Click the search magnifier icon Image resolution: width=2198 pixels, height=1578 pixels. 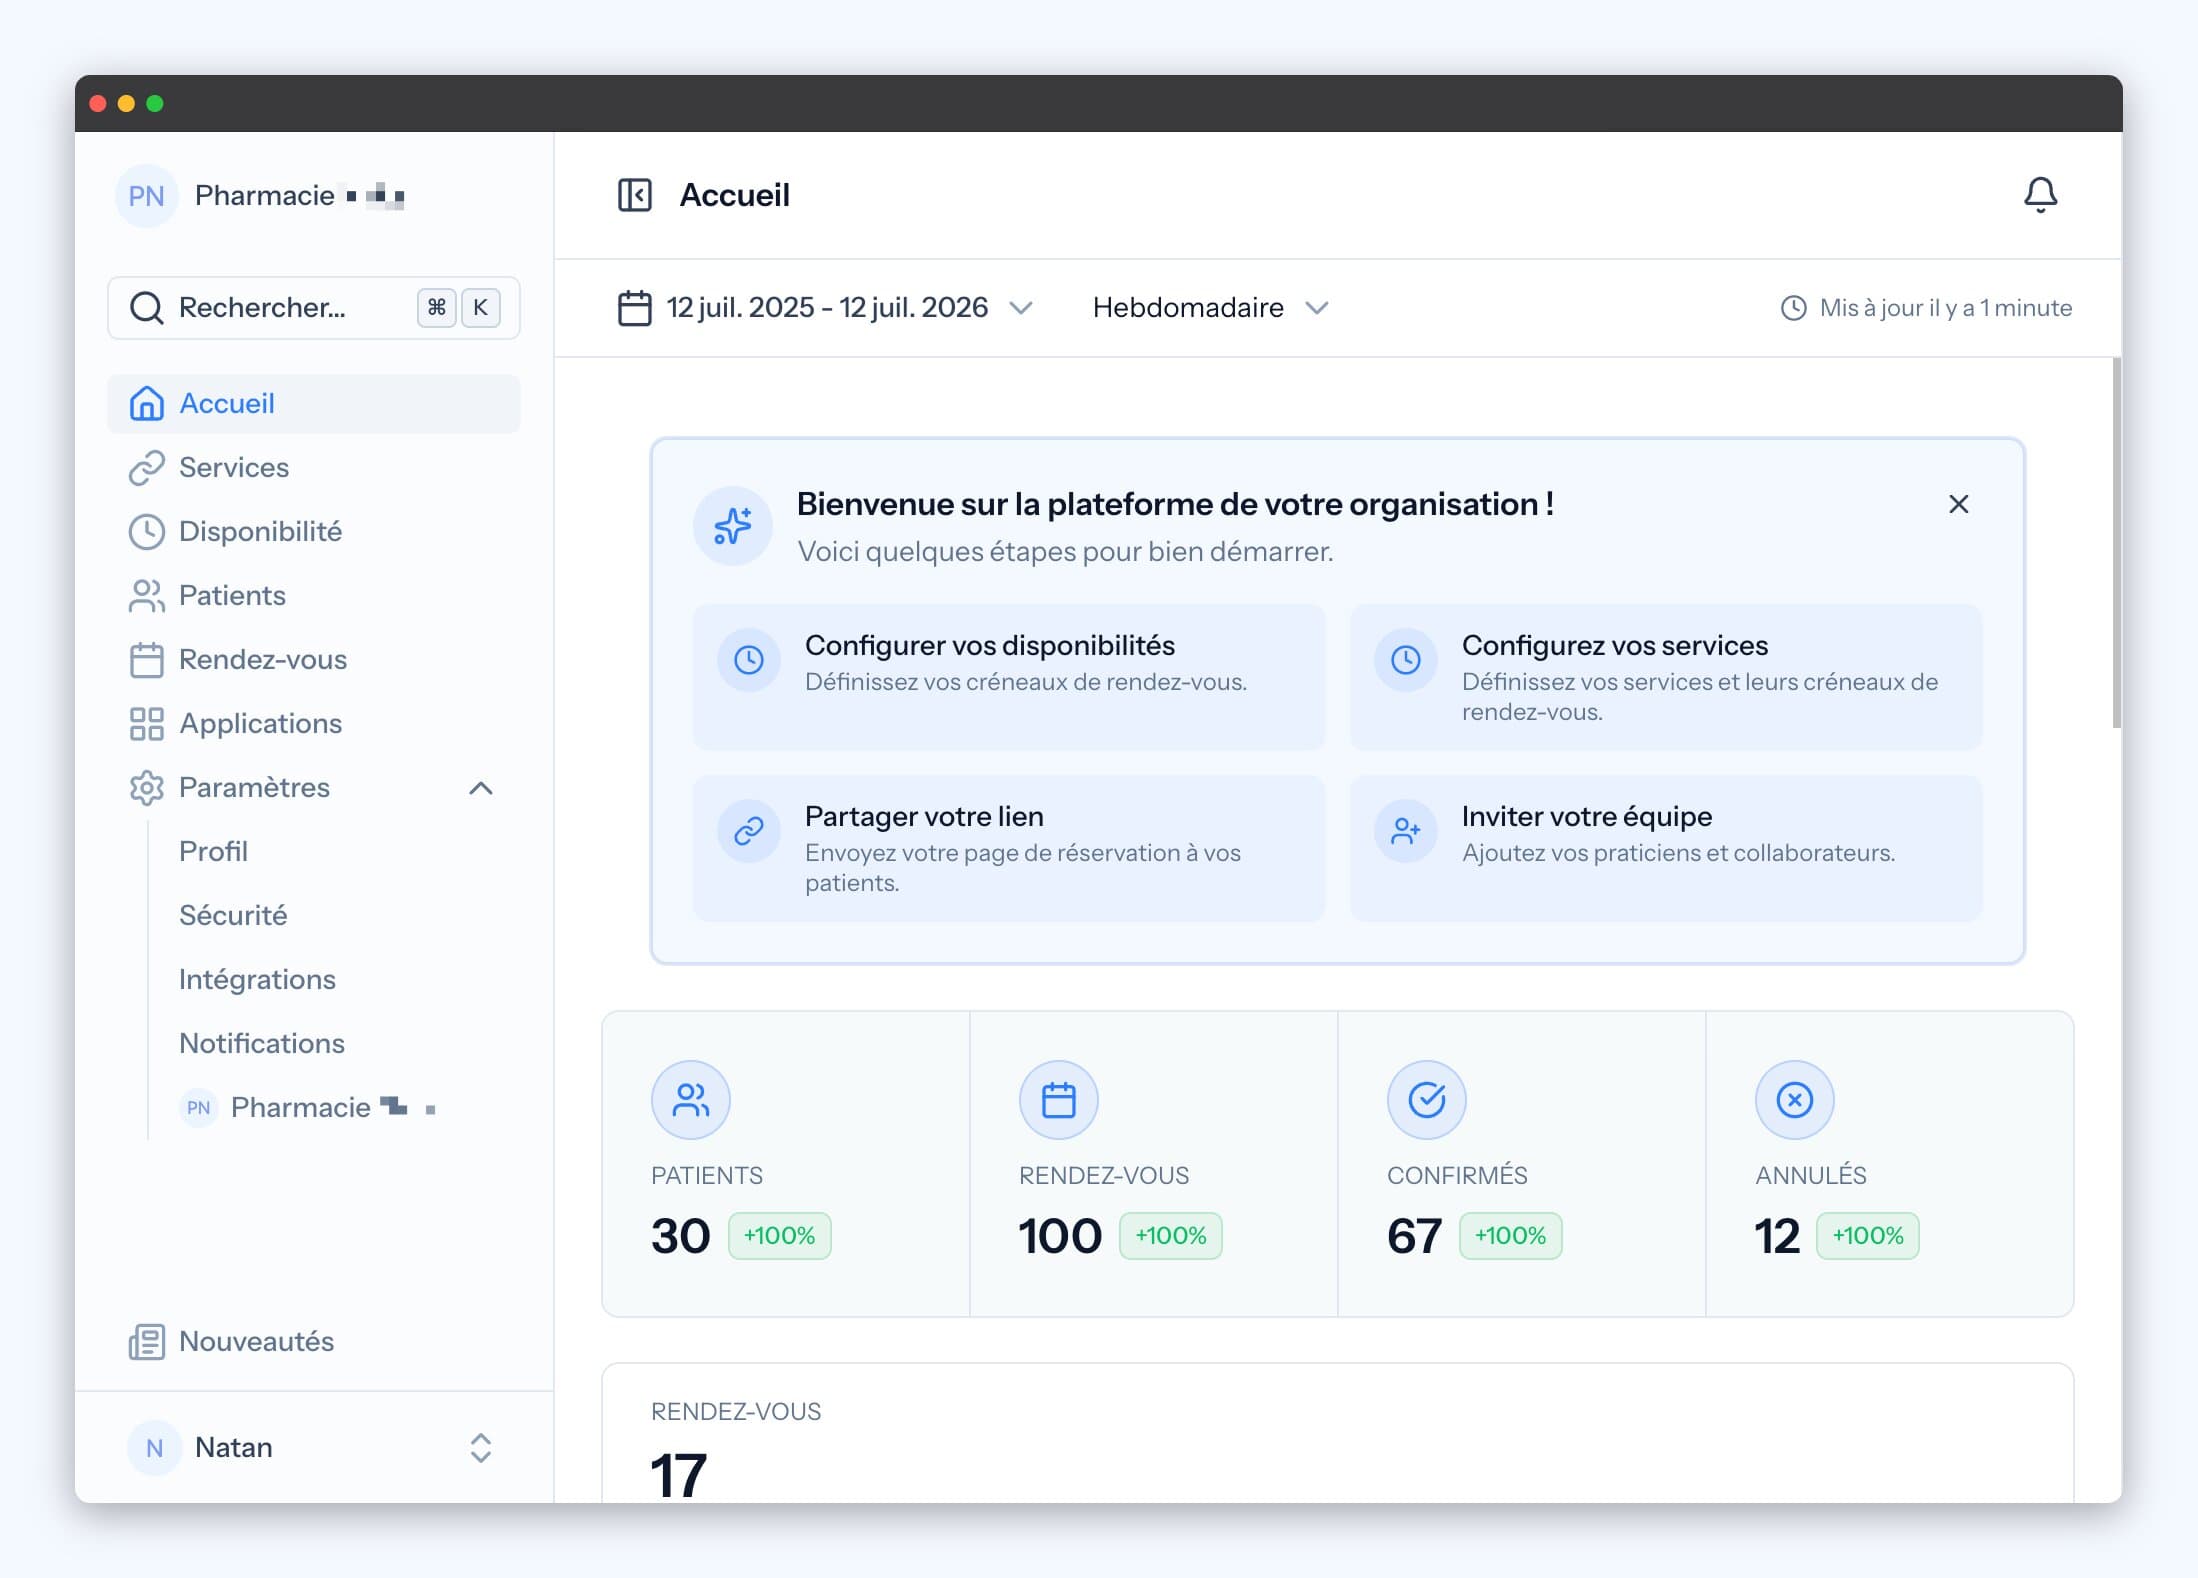coord(146,308)
